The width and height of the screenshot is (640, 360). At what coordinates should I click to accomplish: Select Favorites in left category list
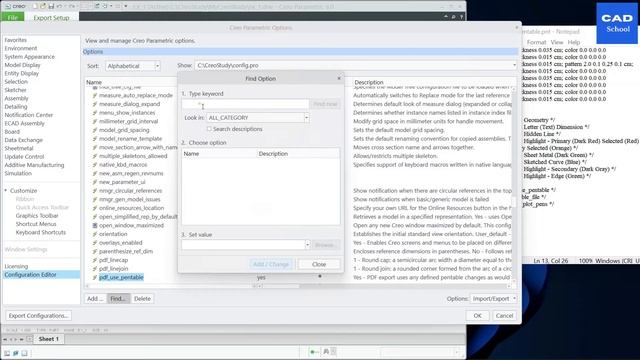click(16, 40)
